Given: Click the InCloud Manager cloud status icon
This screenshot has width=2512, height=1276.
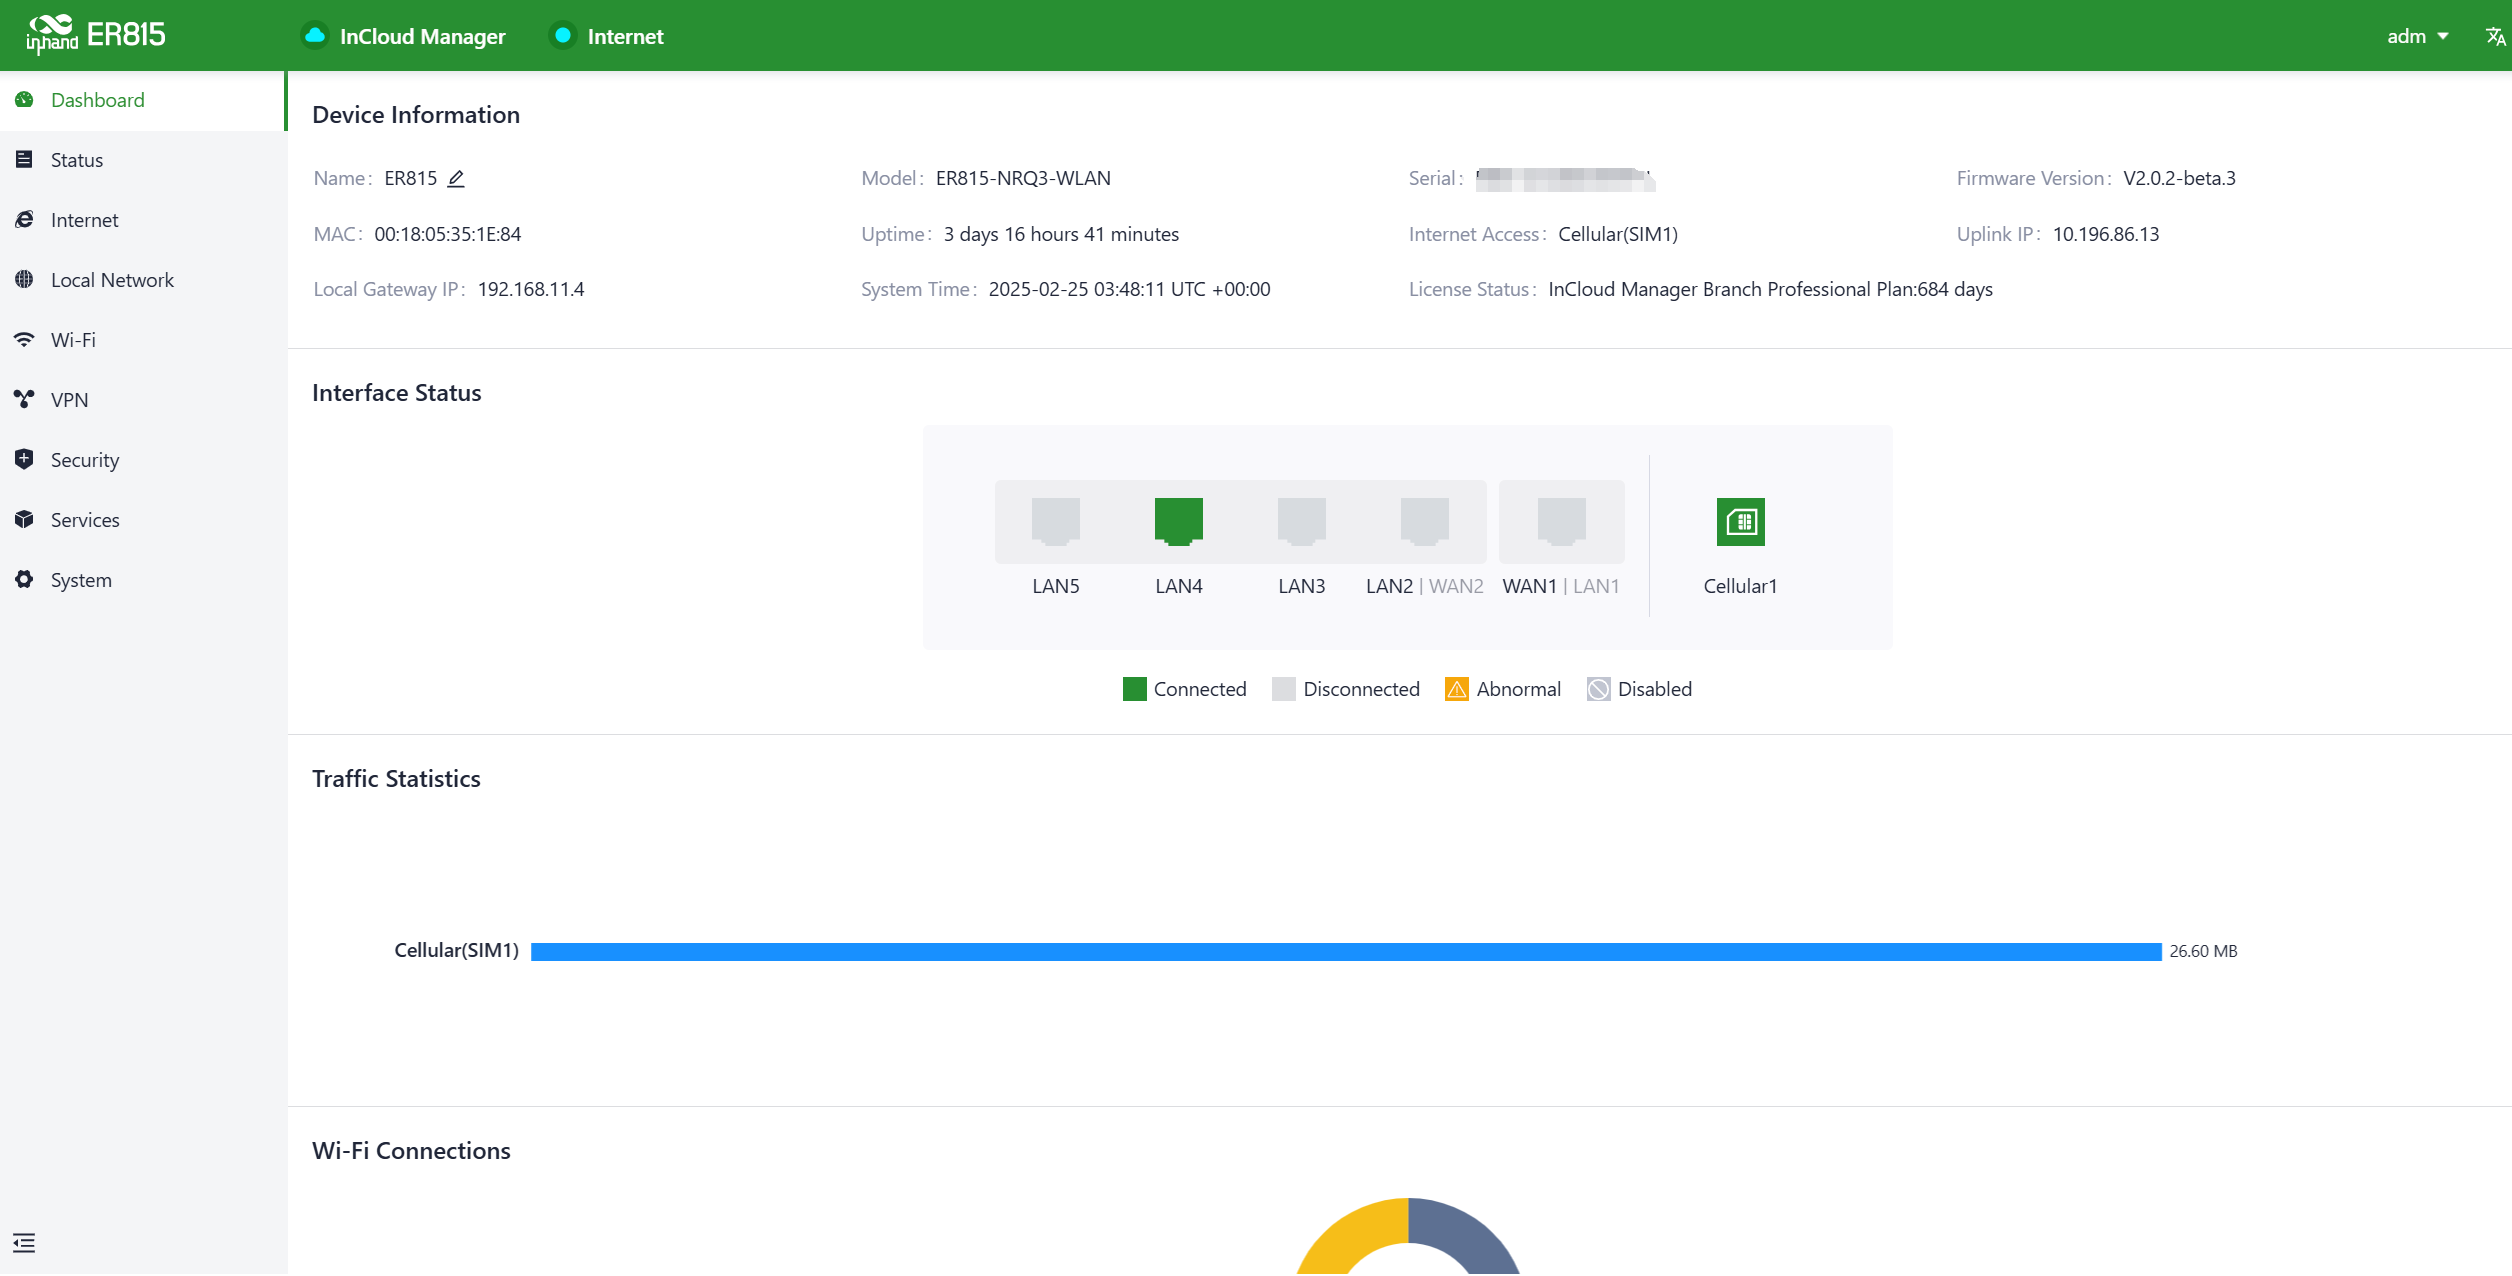Looking at the screenshot, I should click(315, 36).
